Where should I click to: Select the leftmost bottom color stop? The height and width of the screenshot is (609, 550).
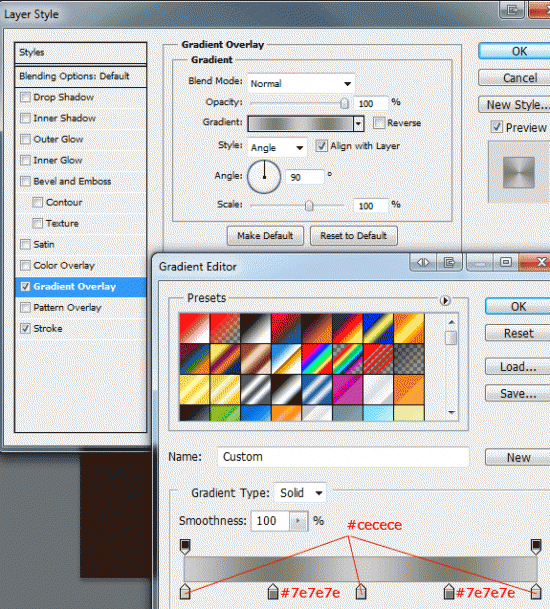[185, 591]
